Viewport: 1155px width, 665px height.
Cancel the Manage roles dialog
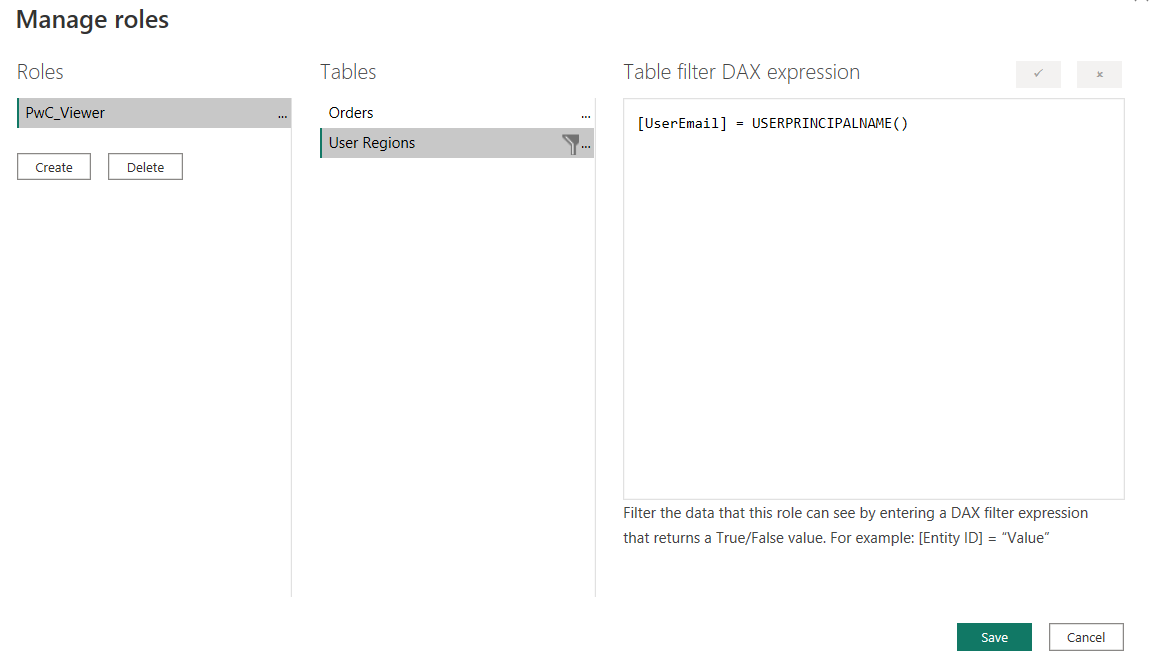coord(1086,637)
